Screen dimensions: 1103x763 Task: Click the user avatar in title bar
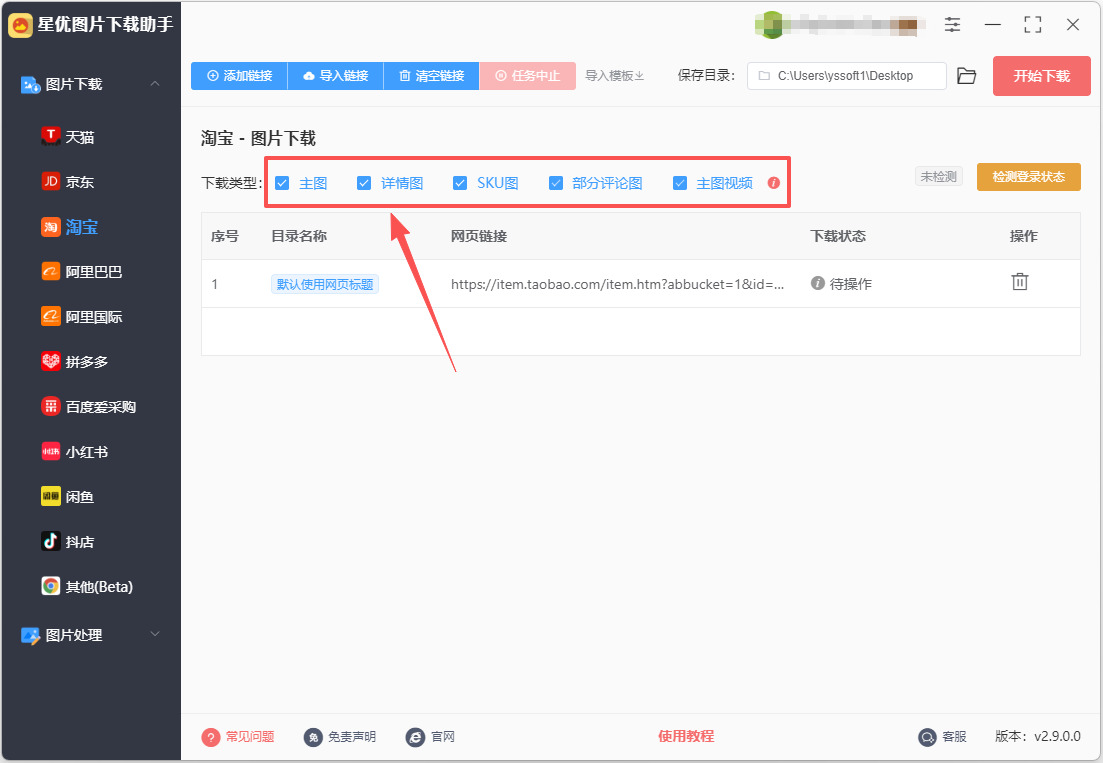pyautogui.click(x=772, y=25)
